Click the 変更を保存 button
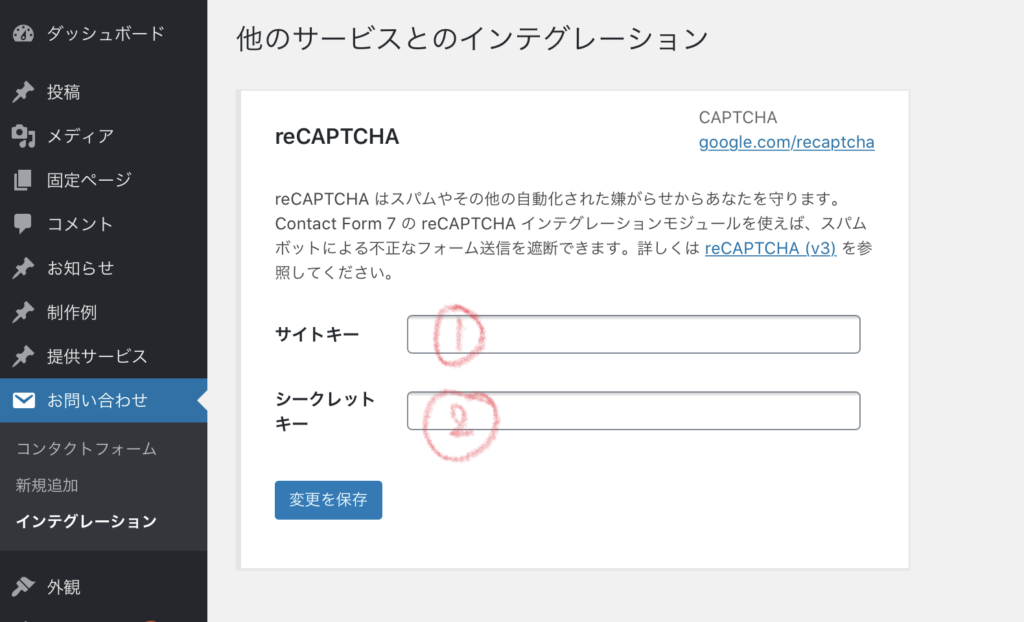Image resolution: width=1024 pixels, height=622 pixels. pyautogui.click(x=328, y=500)
